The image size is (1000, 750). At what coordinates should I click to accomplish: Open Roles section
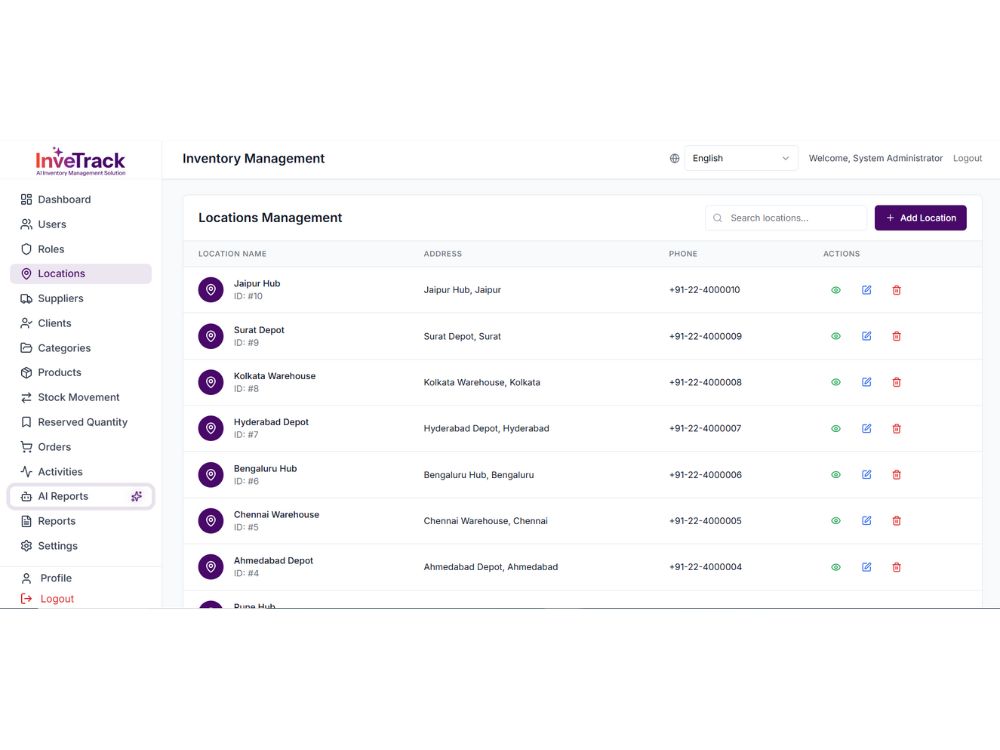pos(80,249)
